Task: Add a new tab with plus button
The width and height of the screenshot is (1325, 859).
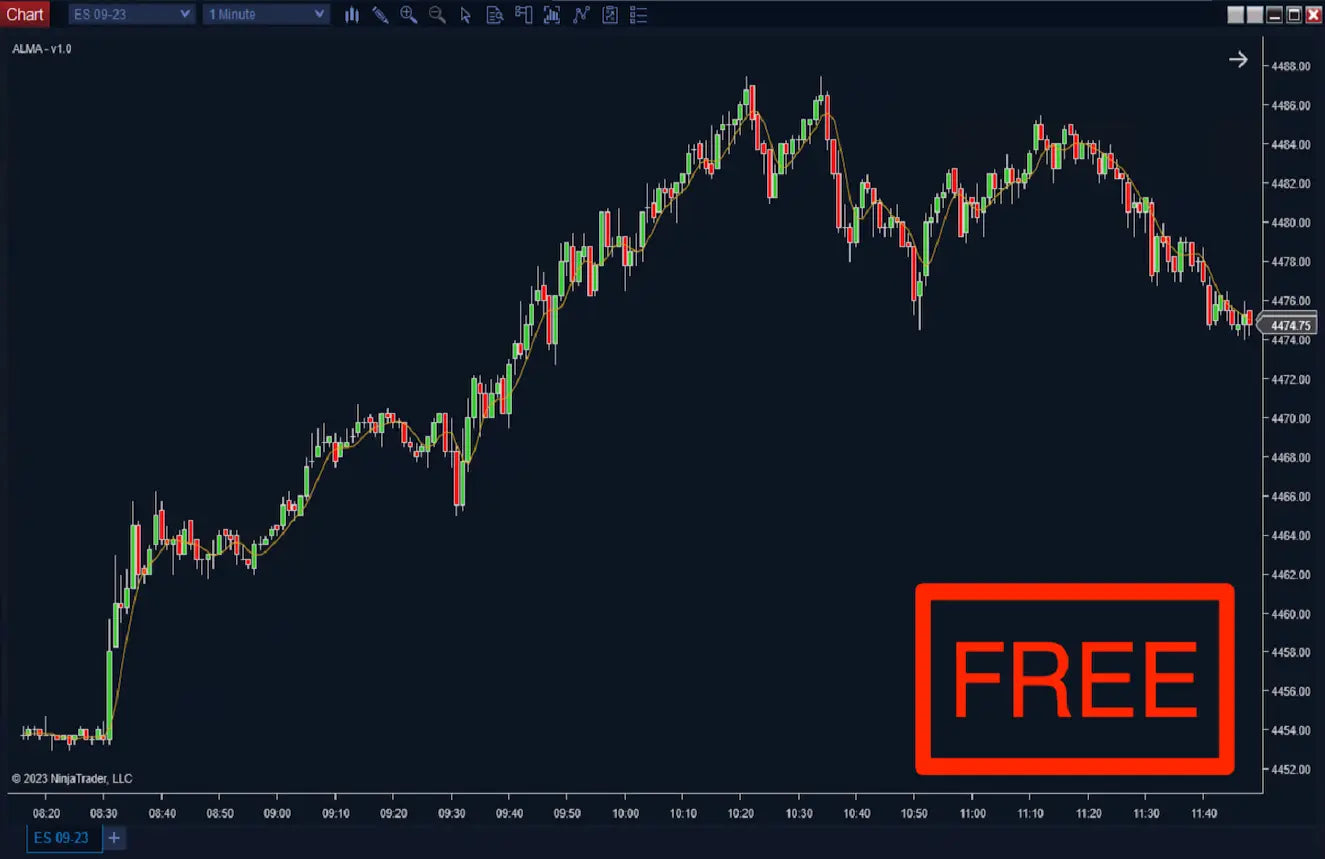Action: click(114, 838)
